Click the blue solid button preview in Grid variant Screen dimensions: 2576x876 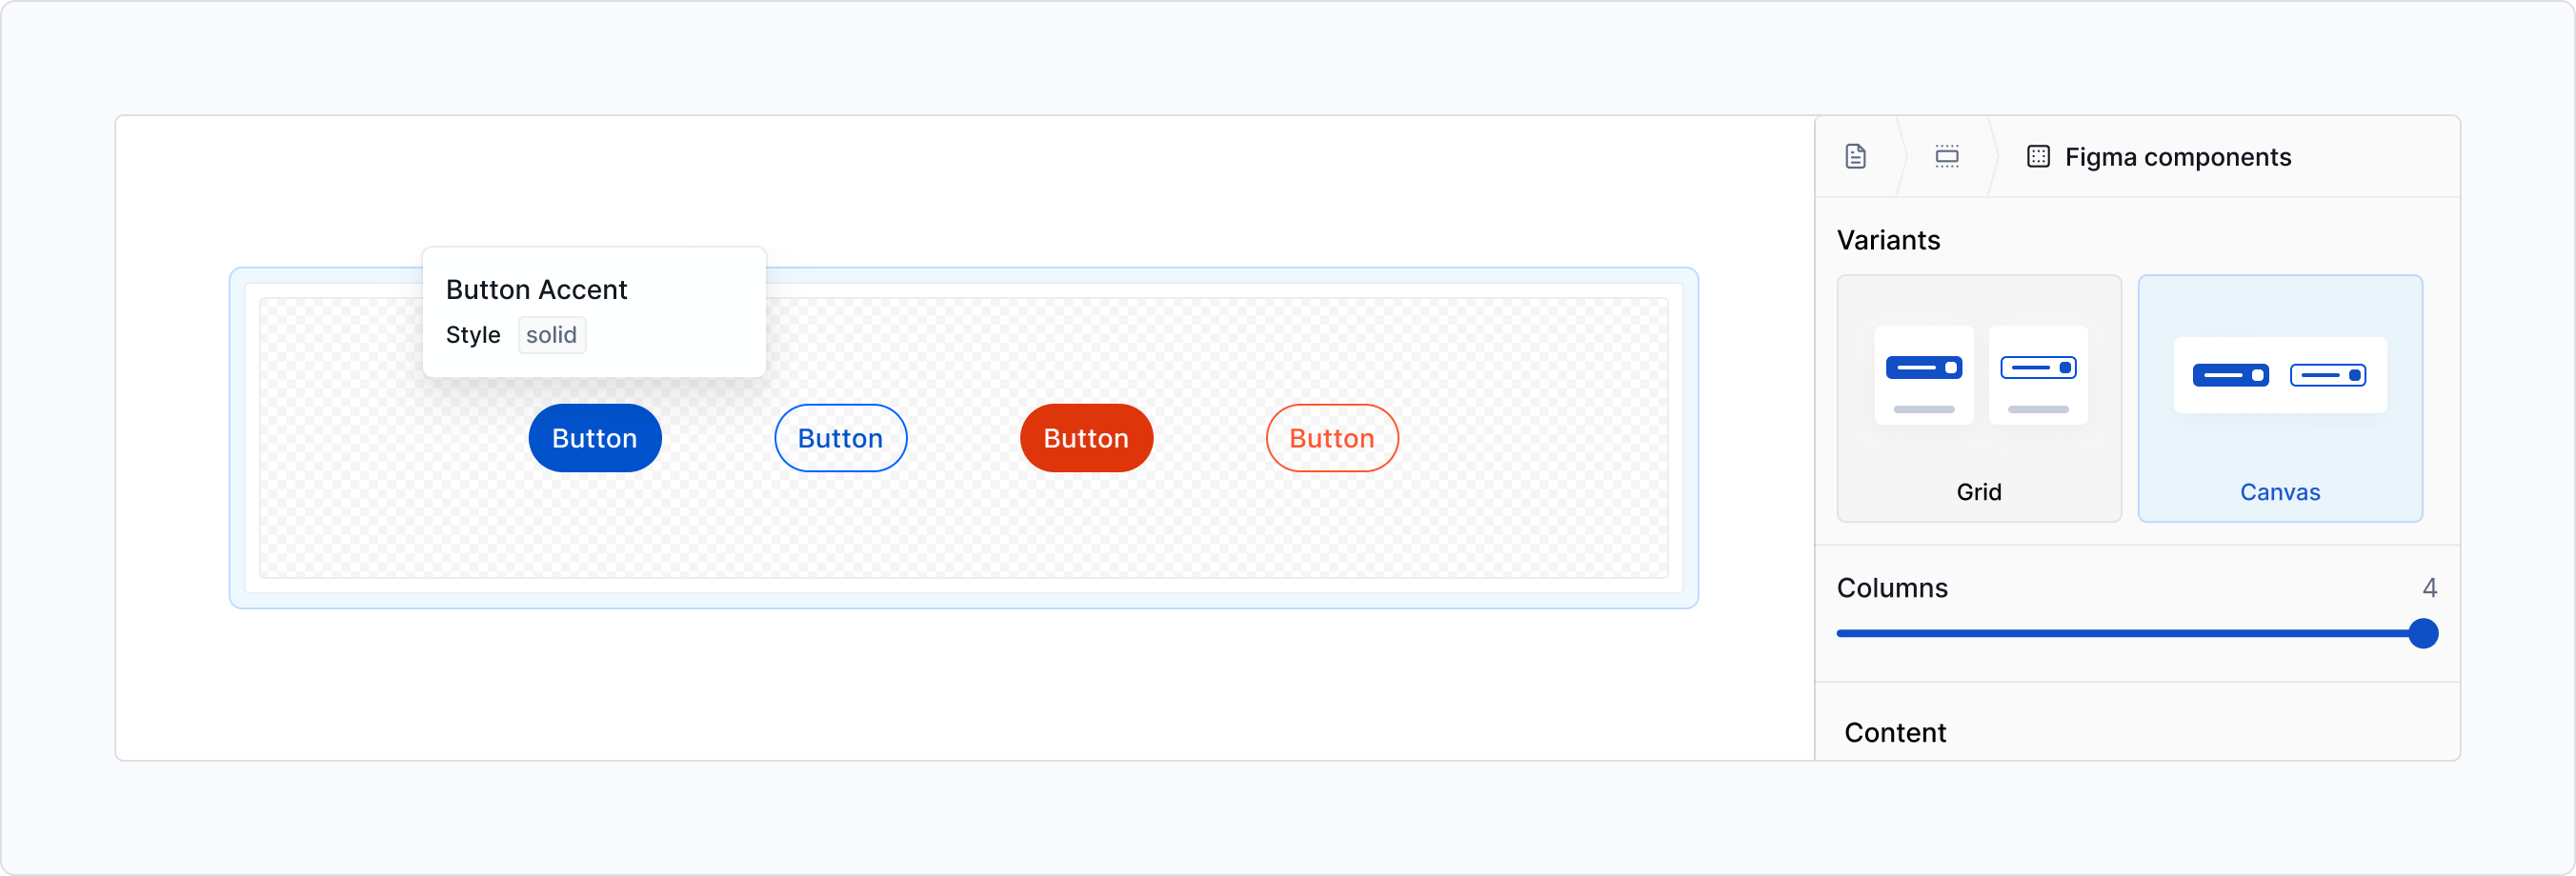click(x=1924, y=367)
